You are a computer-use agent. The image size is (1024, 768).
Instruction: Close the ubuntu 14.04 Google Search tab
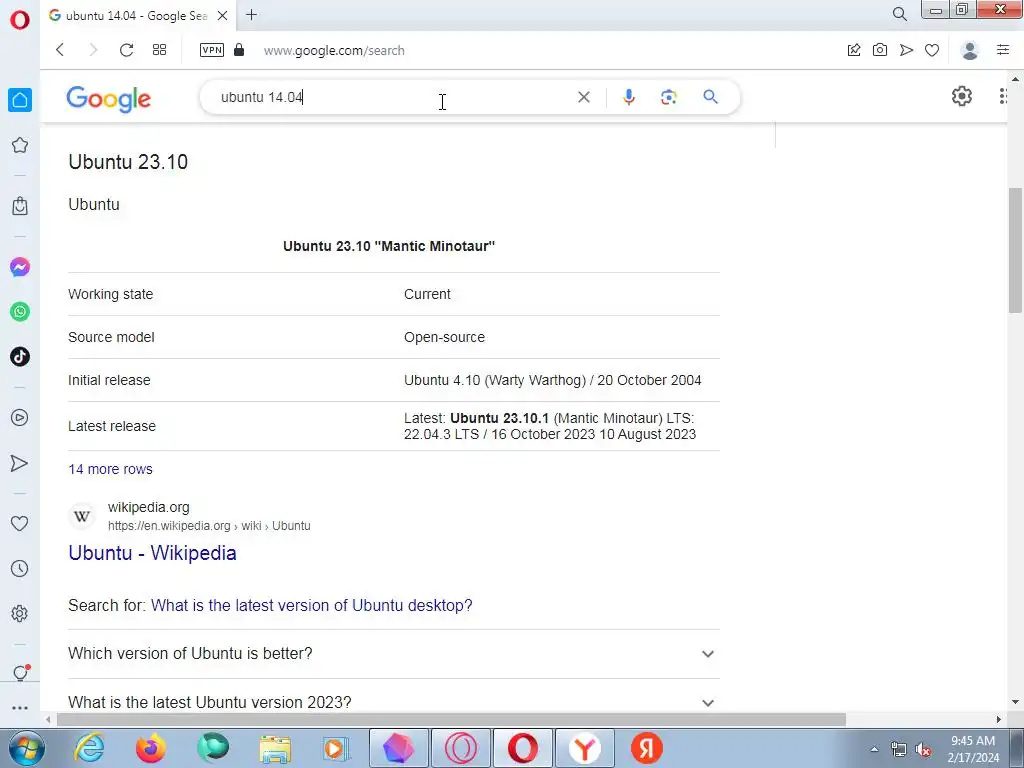point(223,15)
